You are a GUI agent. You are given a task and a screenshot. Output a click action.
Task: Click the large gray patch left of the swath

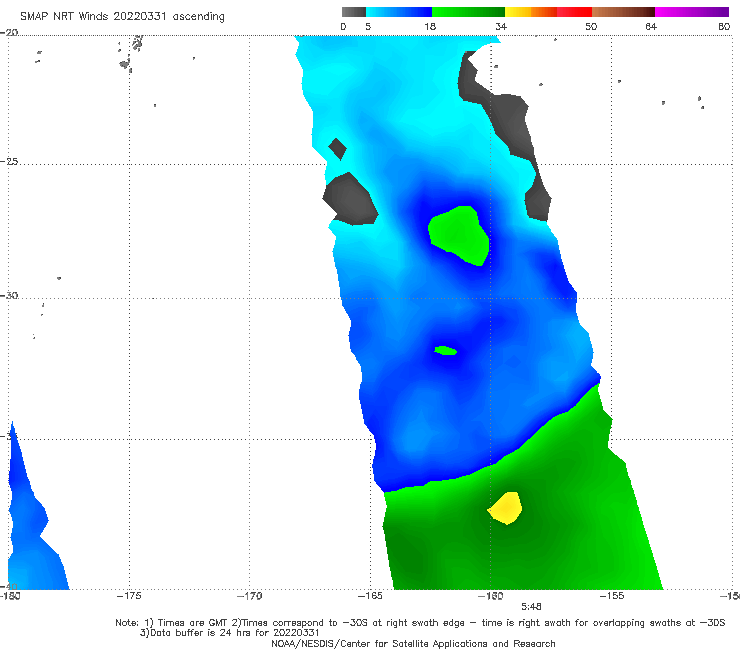click(350, 199)
